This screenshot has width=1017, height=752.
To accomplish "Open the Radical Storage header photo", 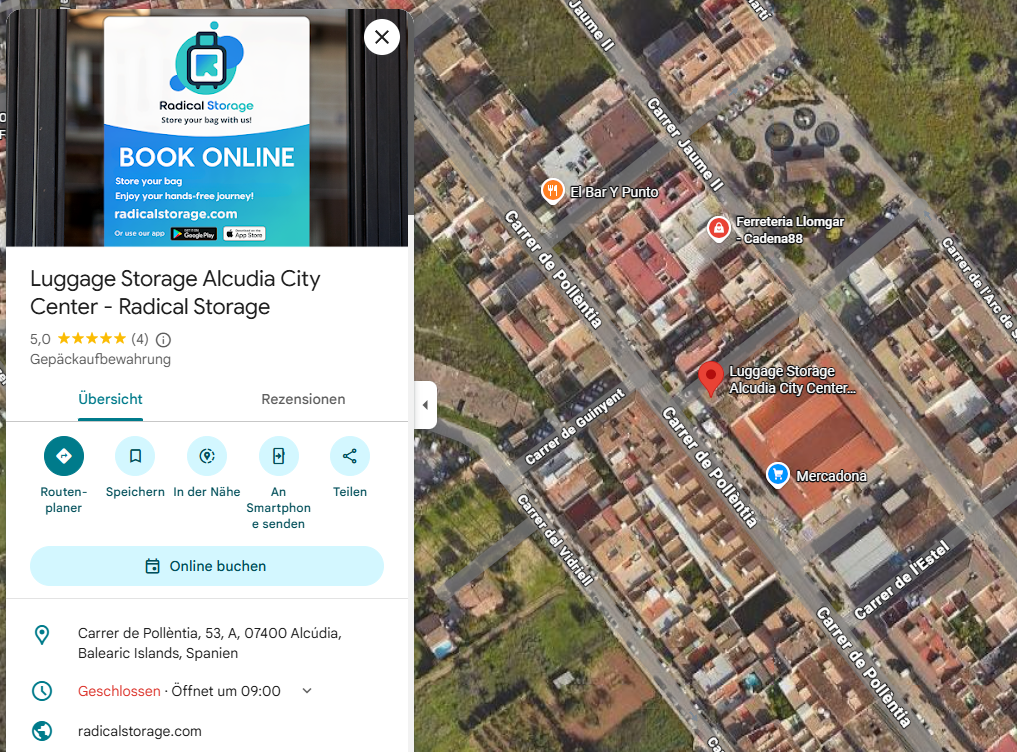I will [206, 130].
